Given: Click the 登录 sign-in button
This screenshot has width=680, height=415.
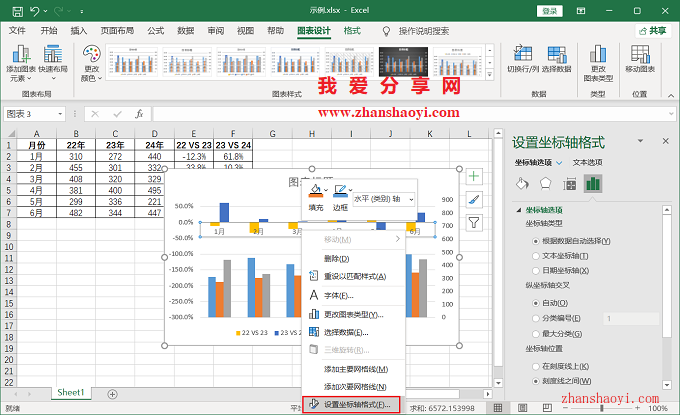Looking at the screenshot, I should pyautogui.click(x=549, y=11).
